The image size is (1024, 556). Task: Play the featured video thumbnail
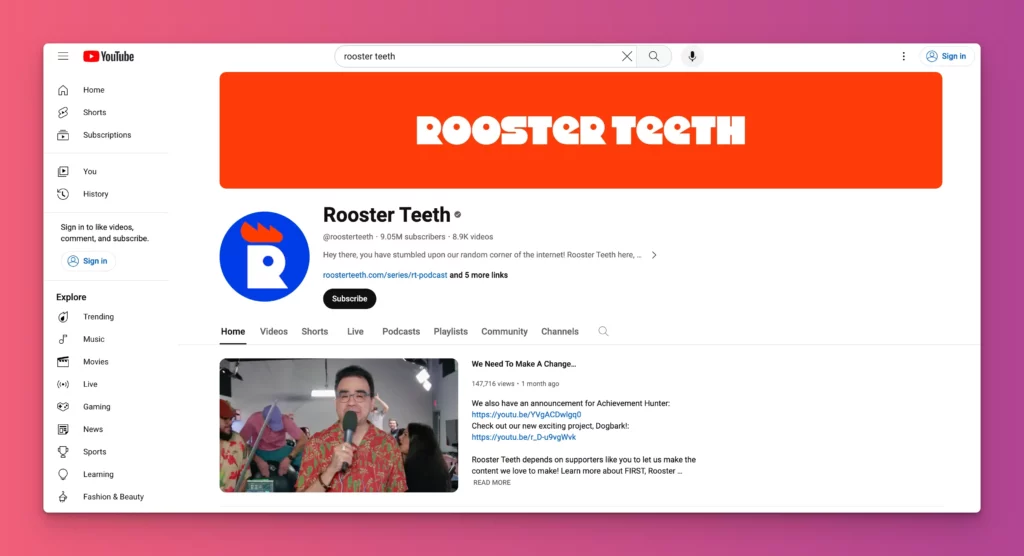click(339, 425)
